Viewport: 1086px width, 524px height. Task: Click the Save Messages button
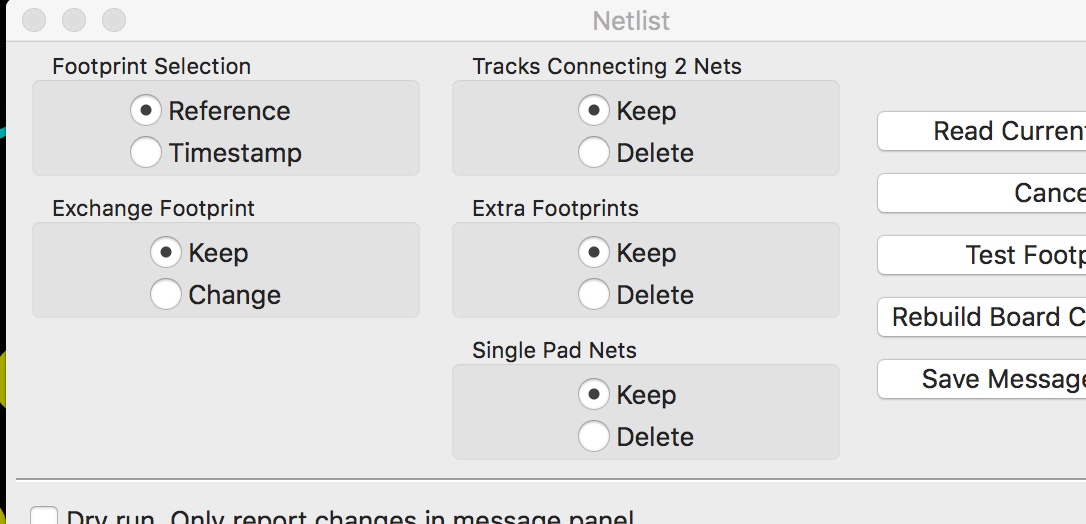(x=982, y=379)
